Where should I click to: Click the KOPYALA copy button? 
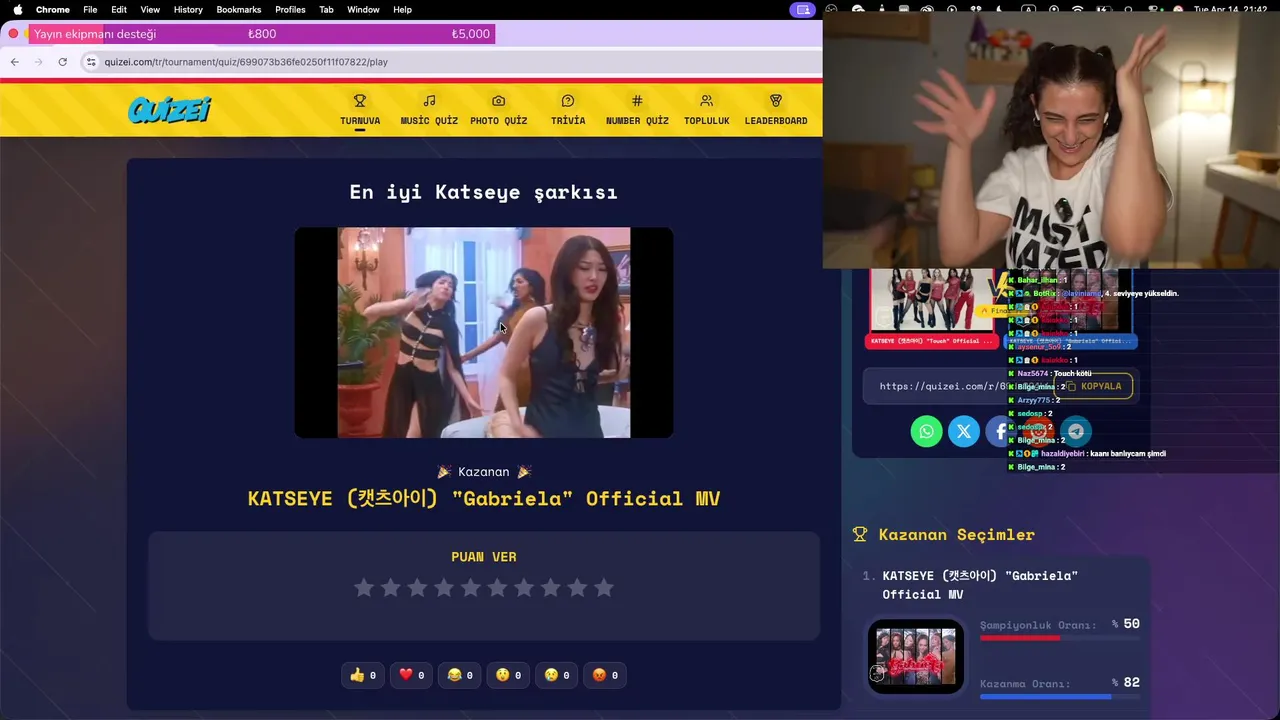(x=1095, y=386)
